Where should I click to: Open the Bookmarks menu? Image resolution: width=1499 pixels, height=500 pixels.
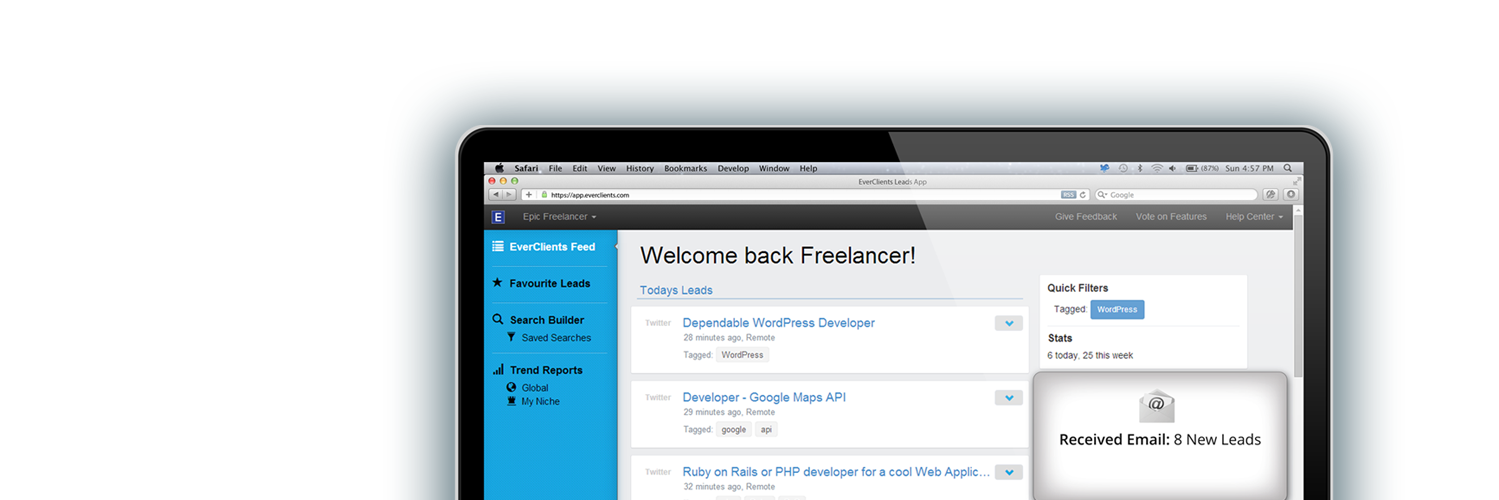coord(686,168)
